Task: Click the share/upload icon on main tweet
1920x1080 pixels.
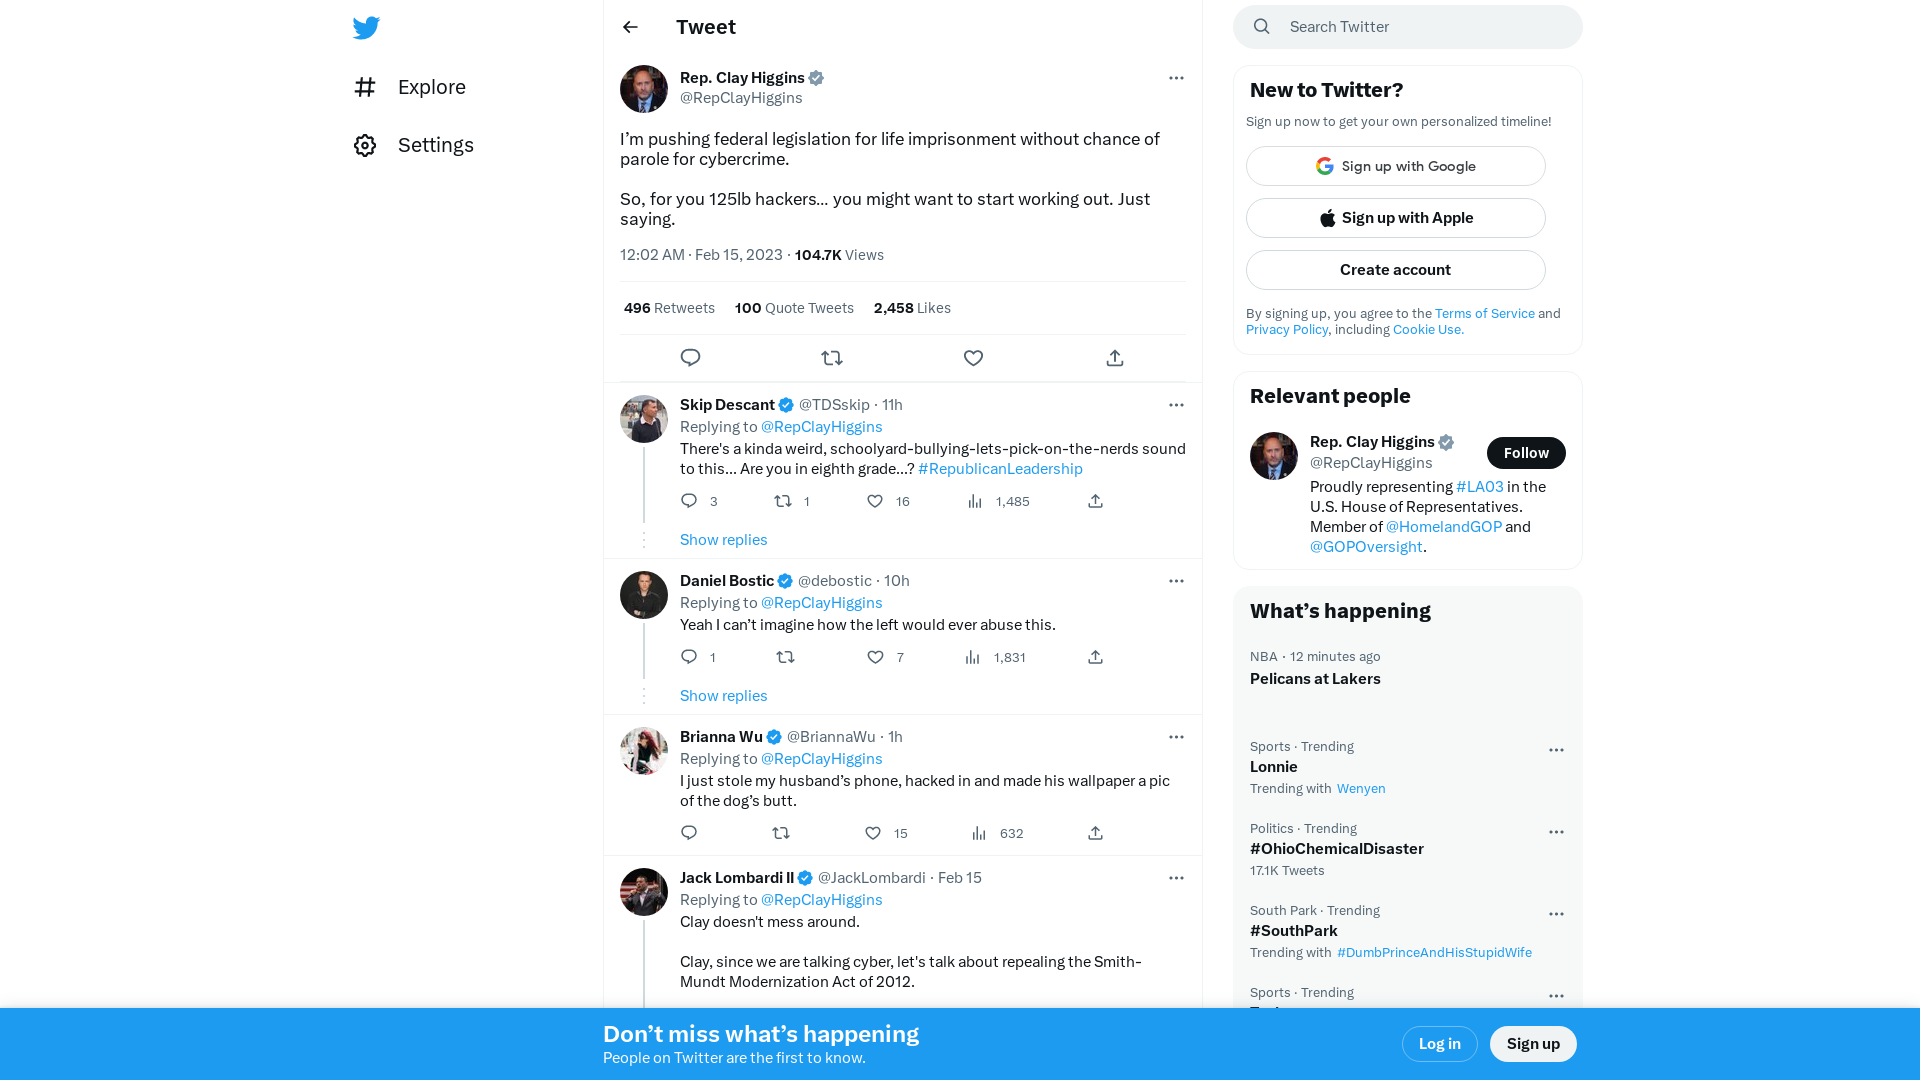Action: click(1114, 357)
